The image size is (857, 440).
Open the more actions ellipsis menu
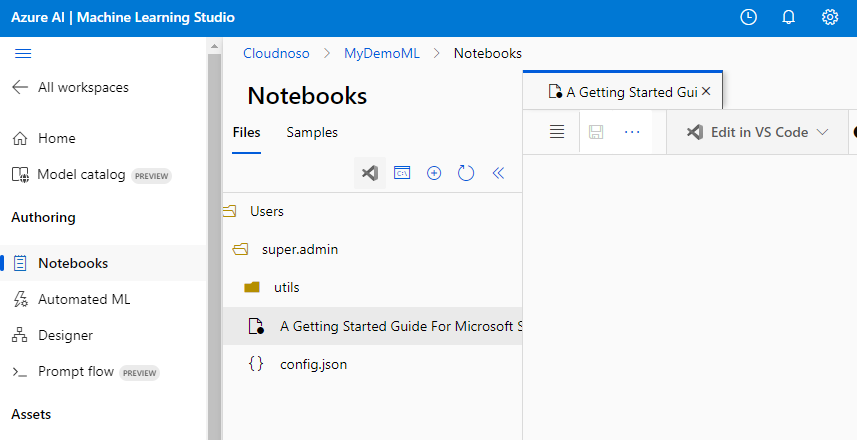tap(632, 132)
